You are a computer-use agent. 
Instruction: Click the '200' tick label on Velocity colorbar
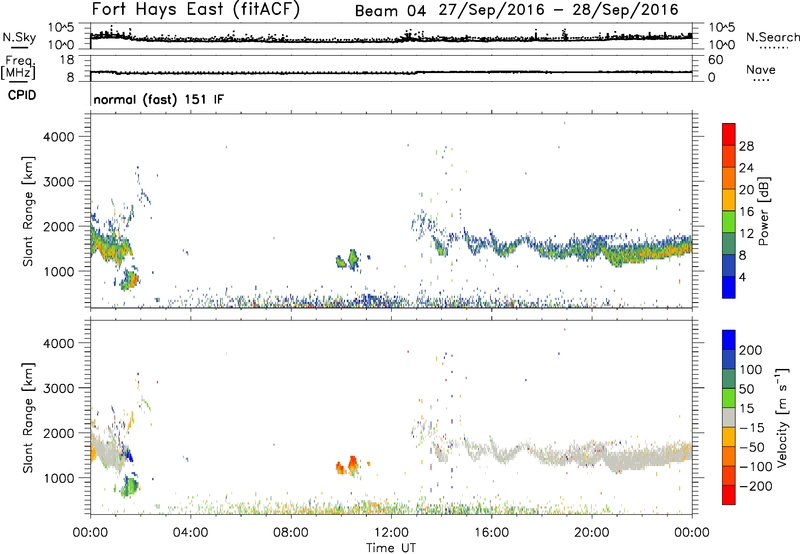coord(751,350)
